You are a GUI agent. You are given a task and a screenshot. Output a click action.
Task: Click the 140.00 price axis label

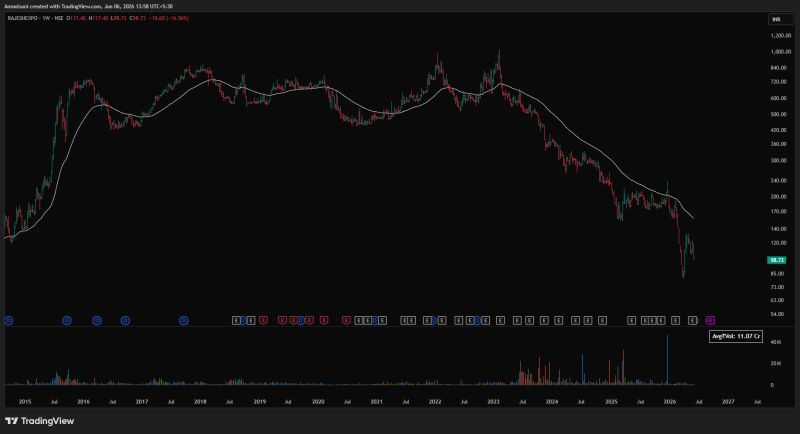pos(779,229)
